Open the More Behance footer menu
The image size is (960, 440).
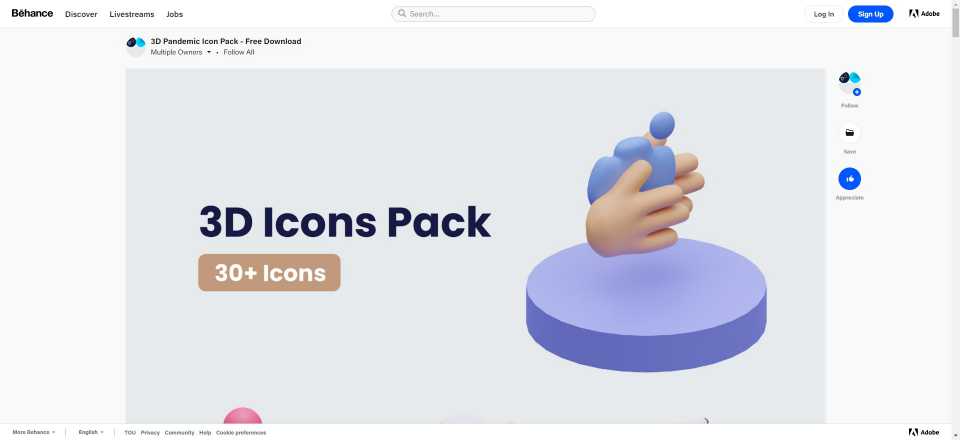[x=34, y=432]
